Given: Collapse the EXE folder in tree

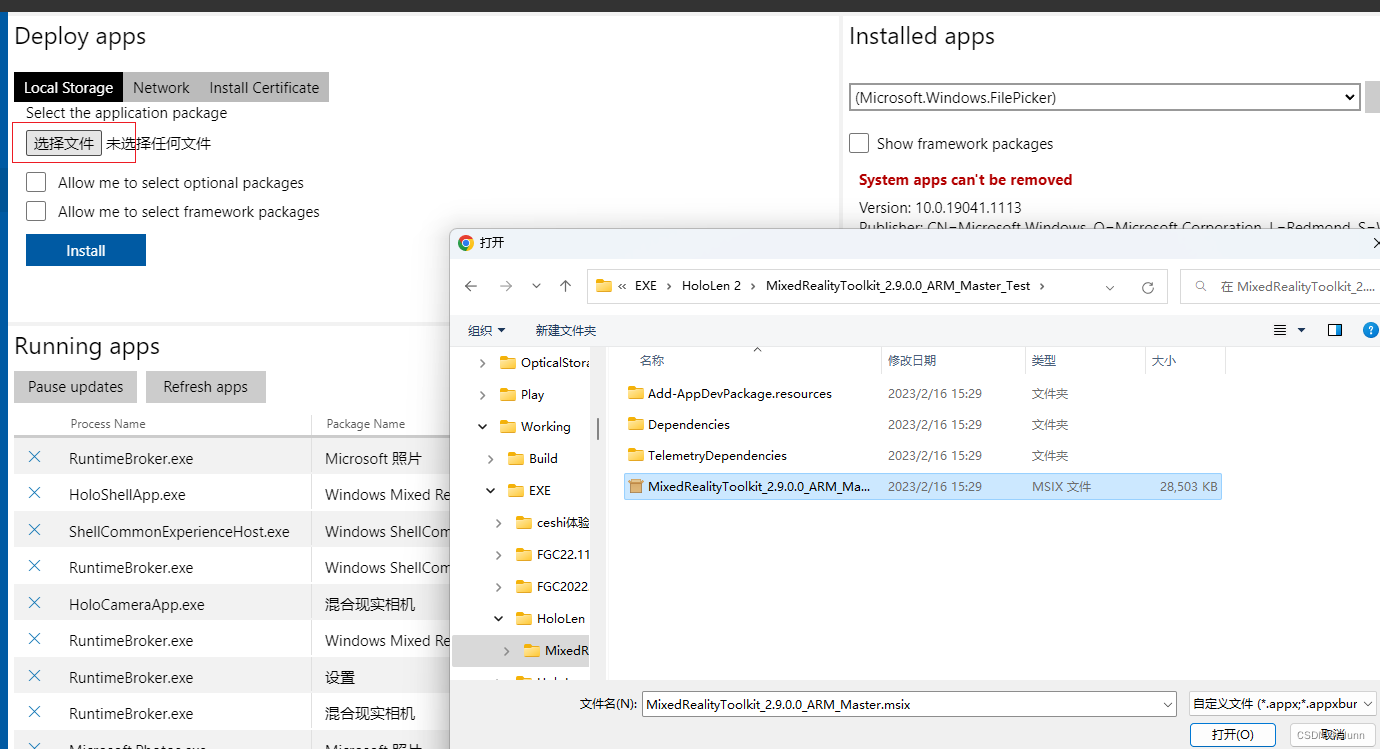Looking at the screenshot, I should tap(491, 490).
